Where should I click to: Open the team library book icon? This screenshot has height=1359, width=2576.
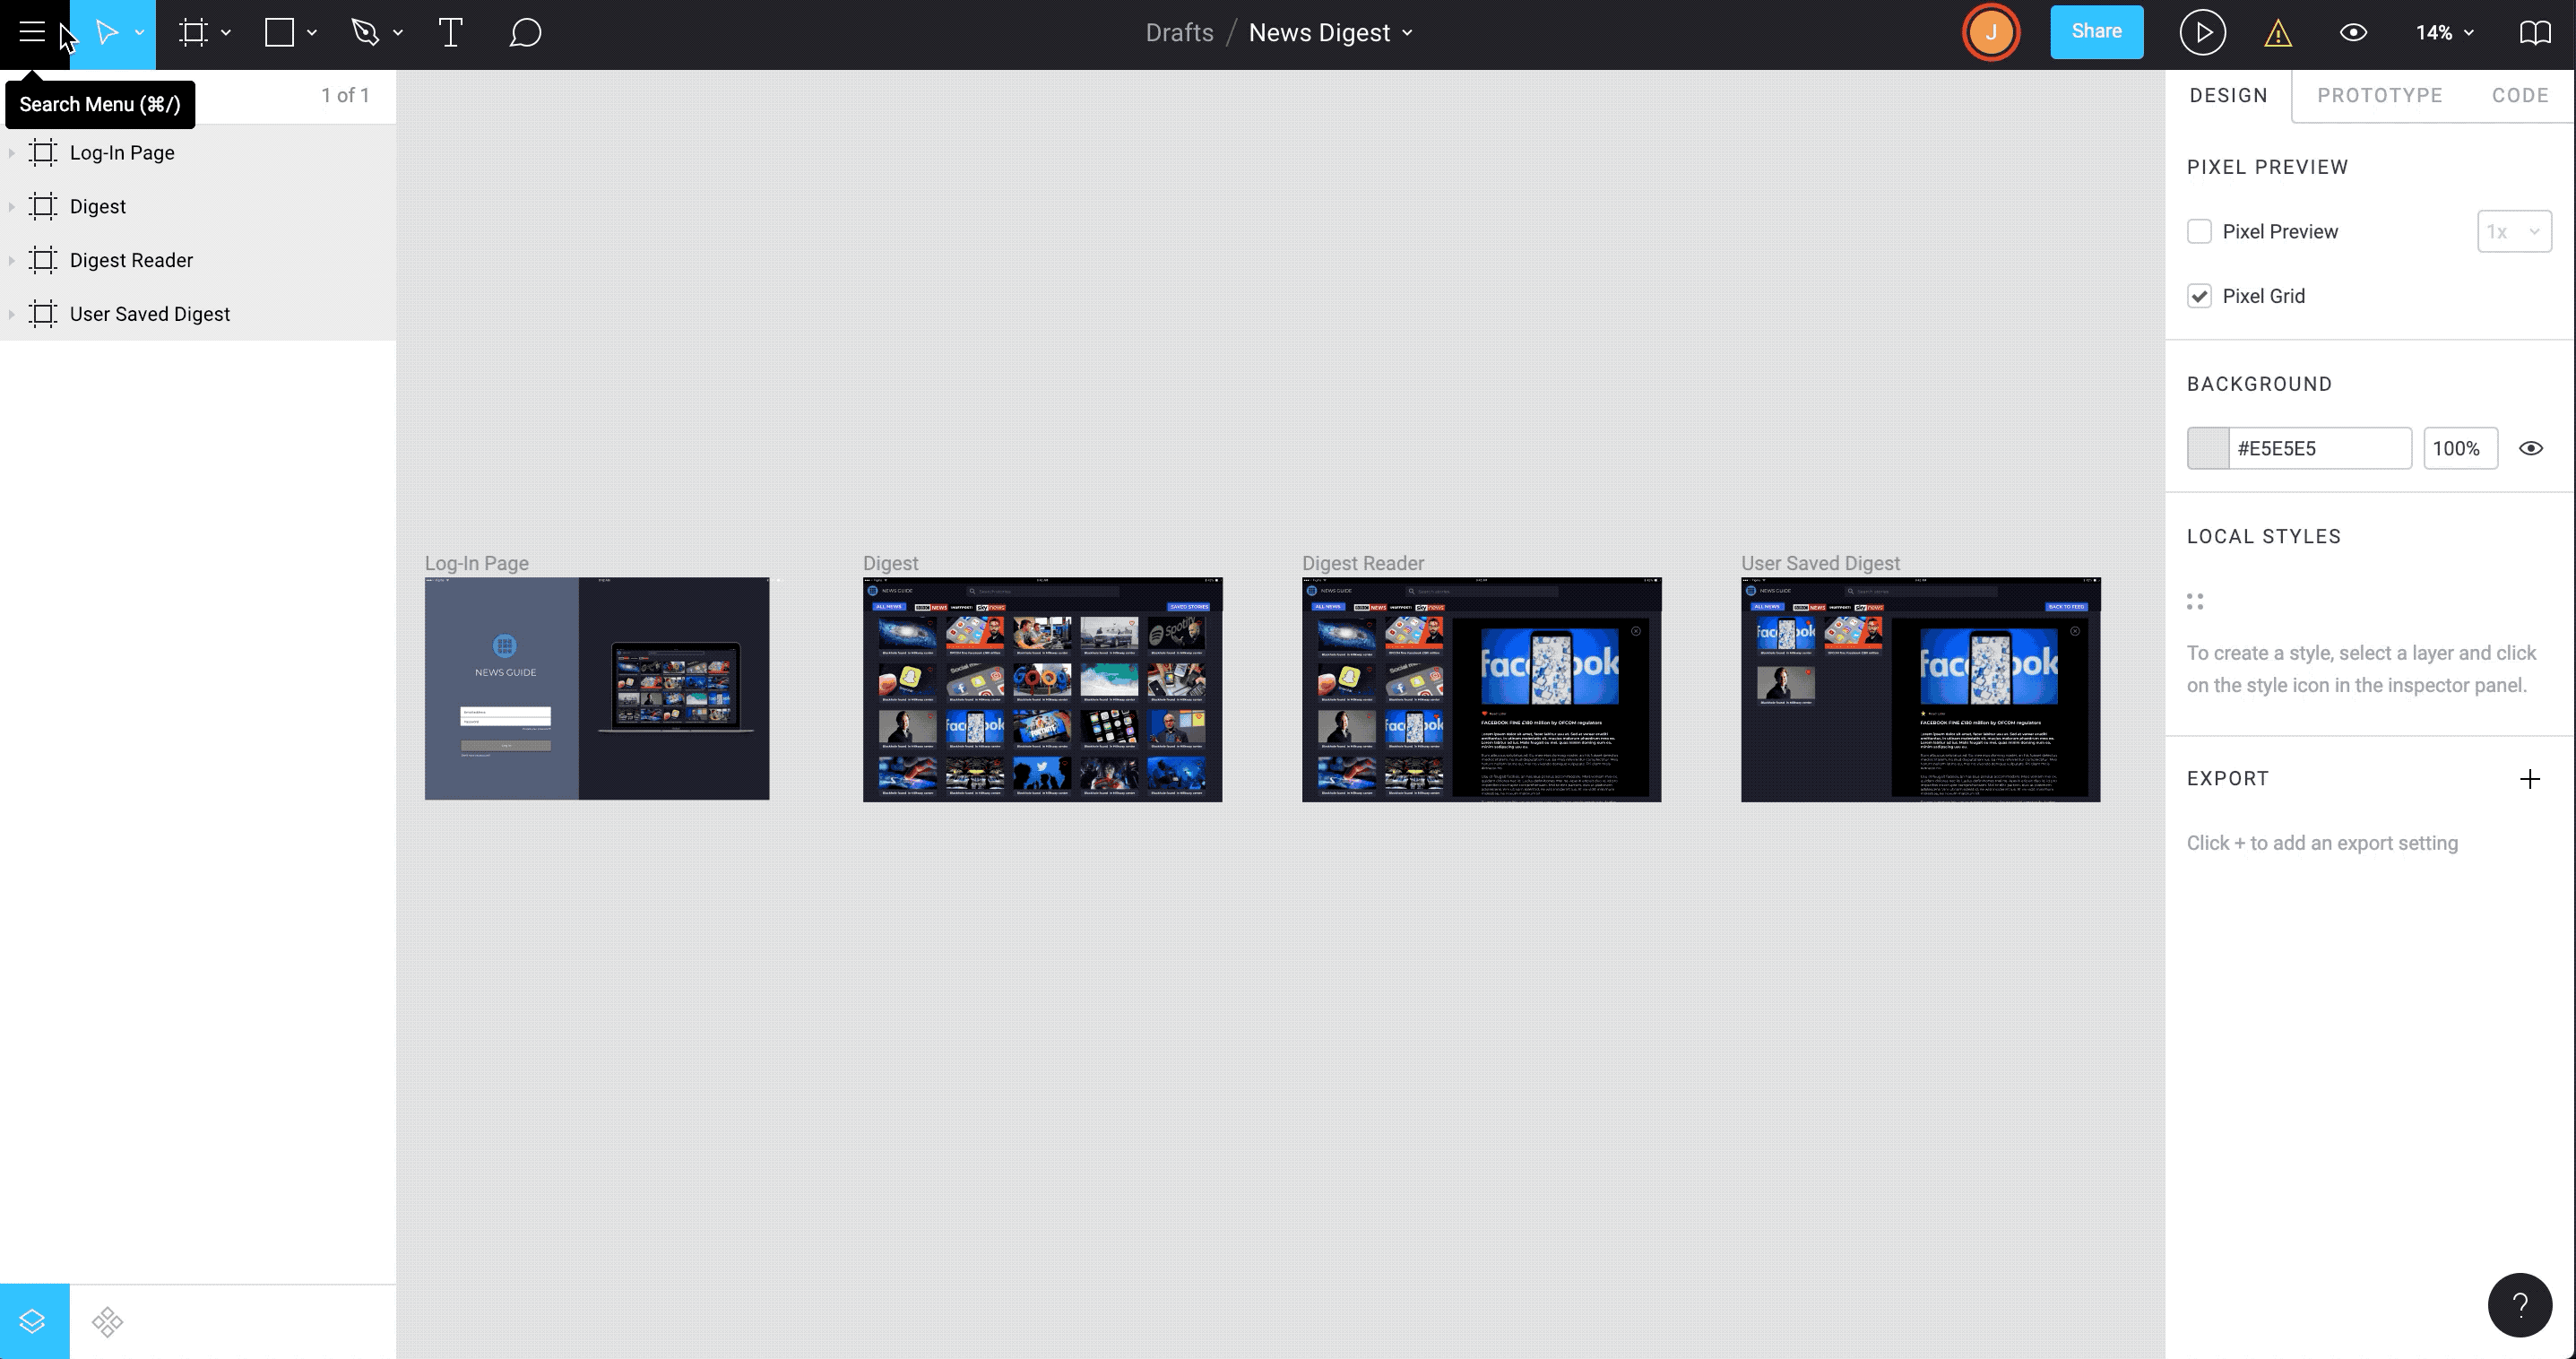coord(2534,32)
